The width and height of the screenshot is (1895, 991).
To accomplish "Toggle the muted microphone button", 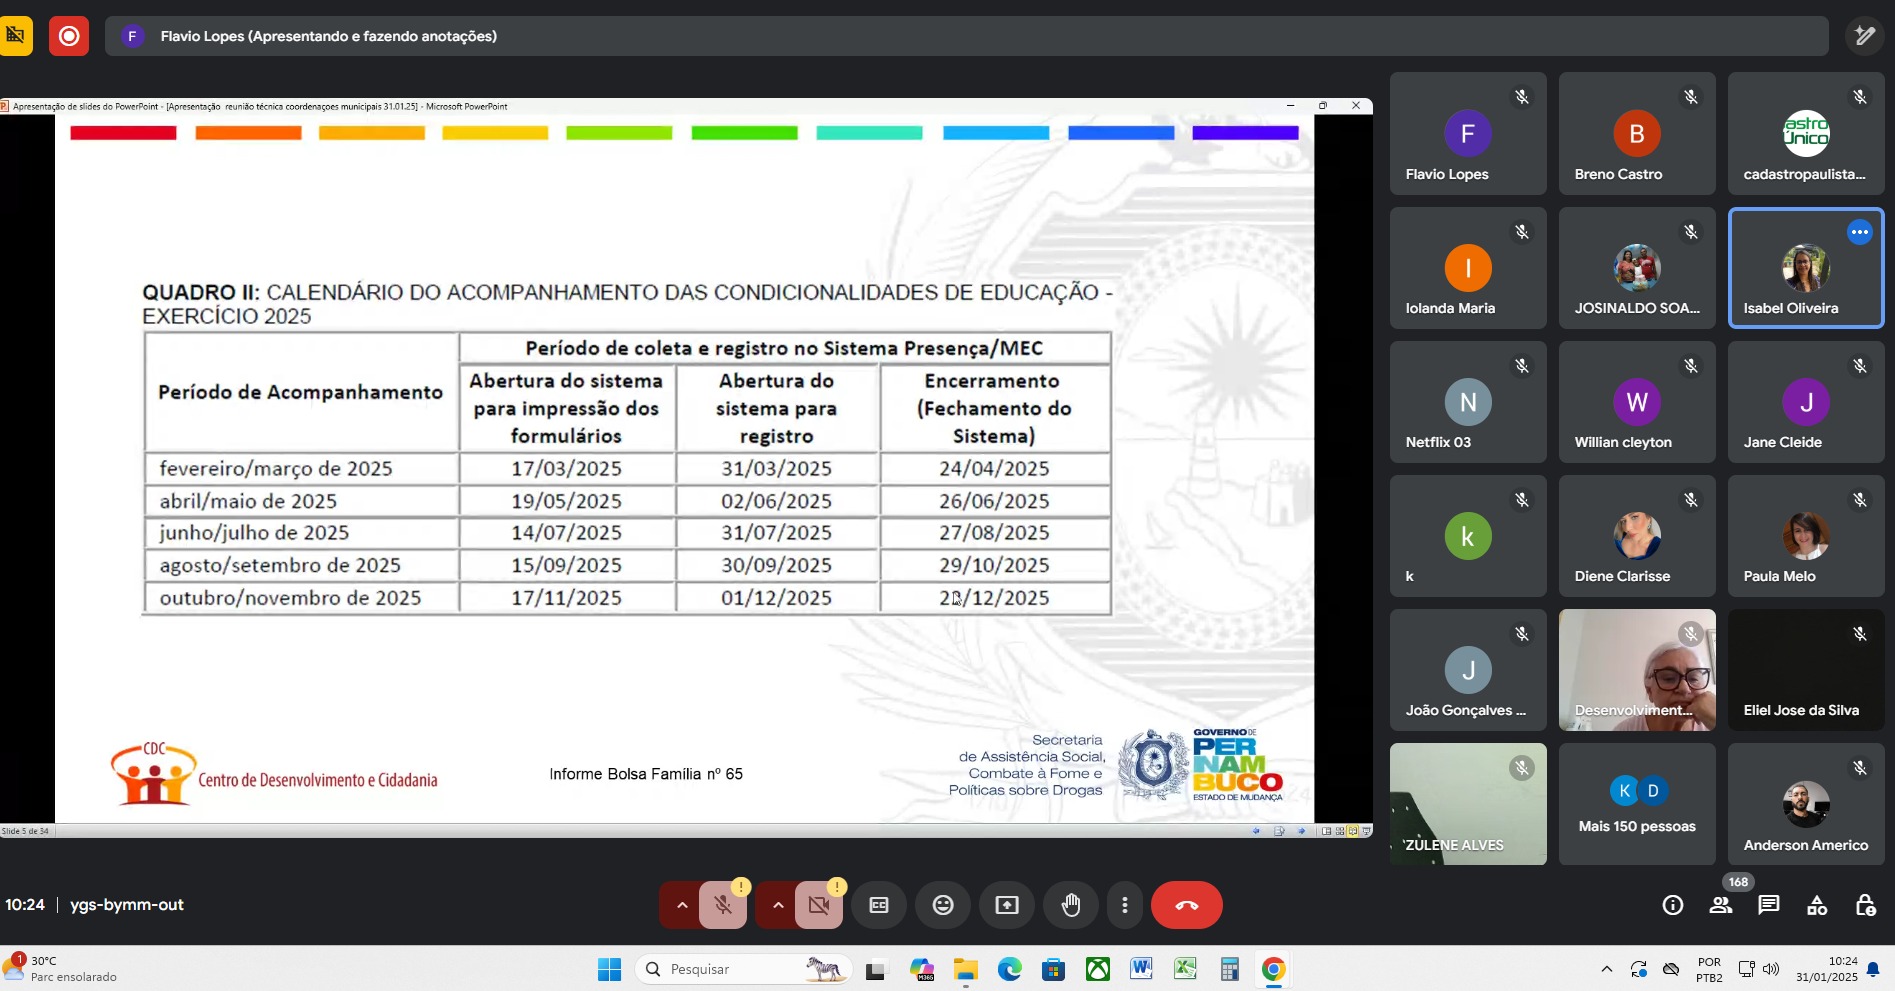I will click(723, 905).
